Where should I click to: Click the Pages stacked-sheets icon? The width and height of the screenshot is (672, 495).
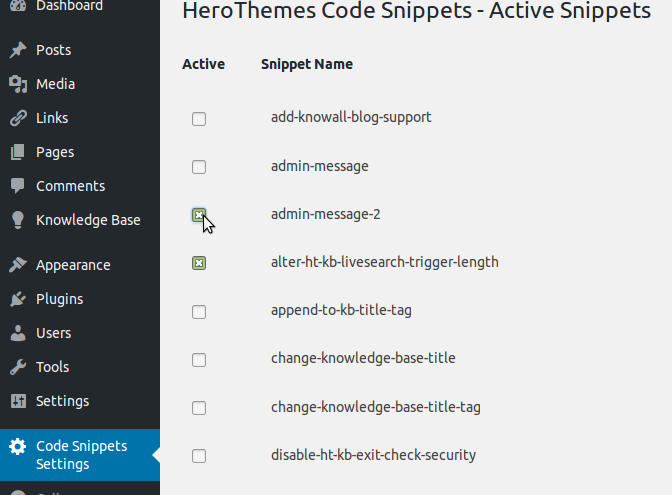tap(18, 152)
